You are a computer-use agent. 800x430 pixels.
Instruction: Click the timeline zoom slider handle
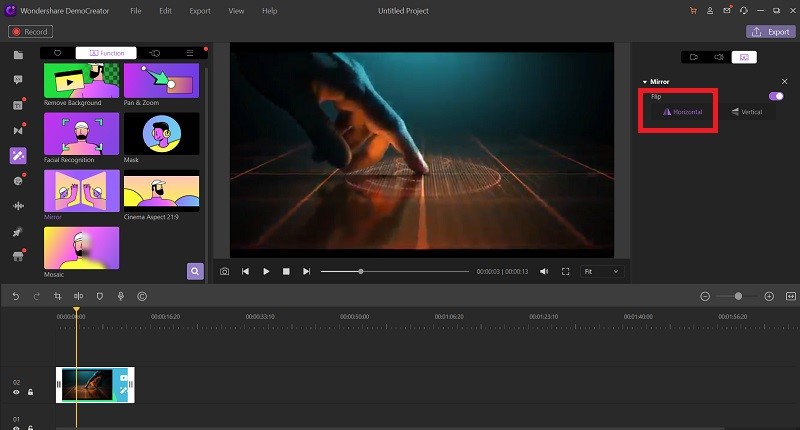738,296
